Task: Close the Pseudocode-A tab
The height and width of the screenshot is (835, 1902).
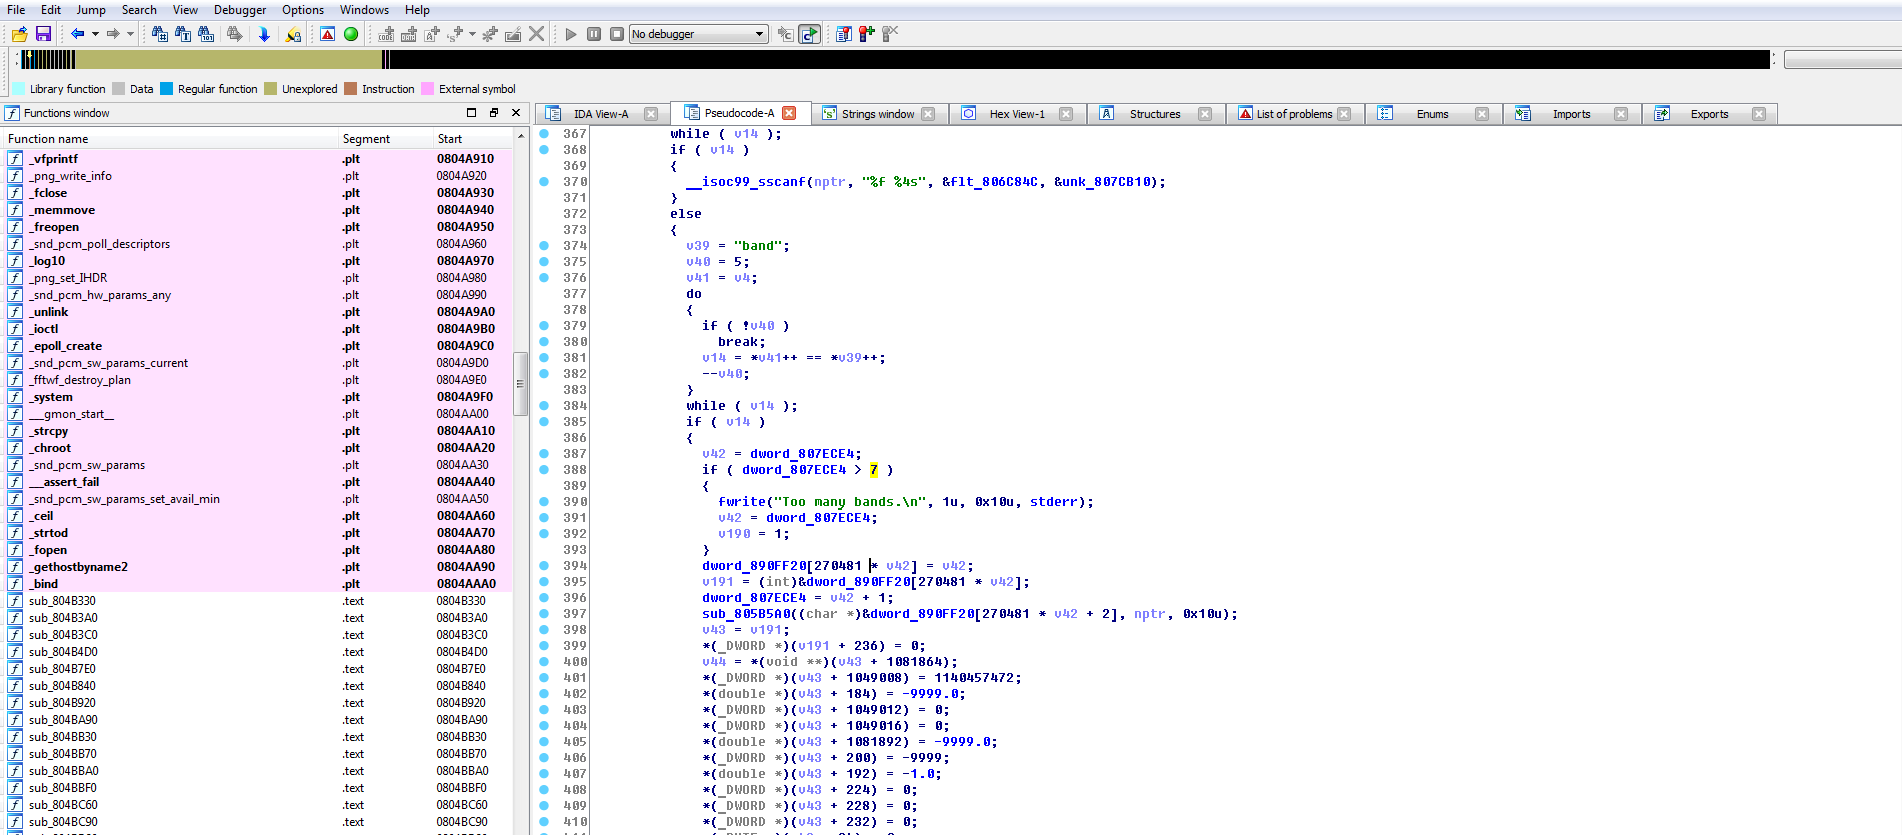Action: 789,113
